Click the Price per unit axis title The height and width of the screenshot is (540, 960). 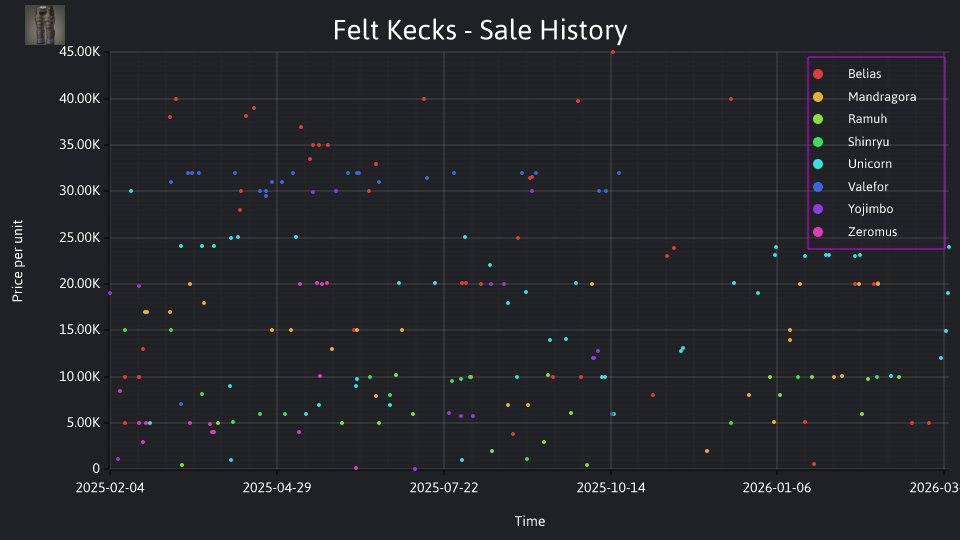tap(18, 261)
